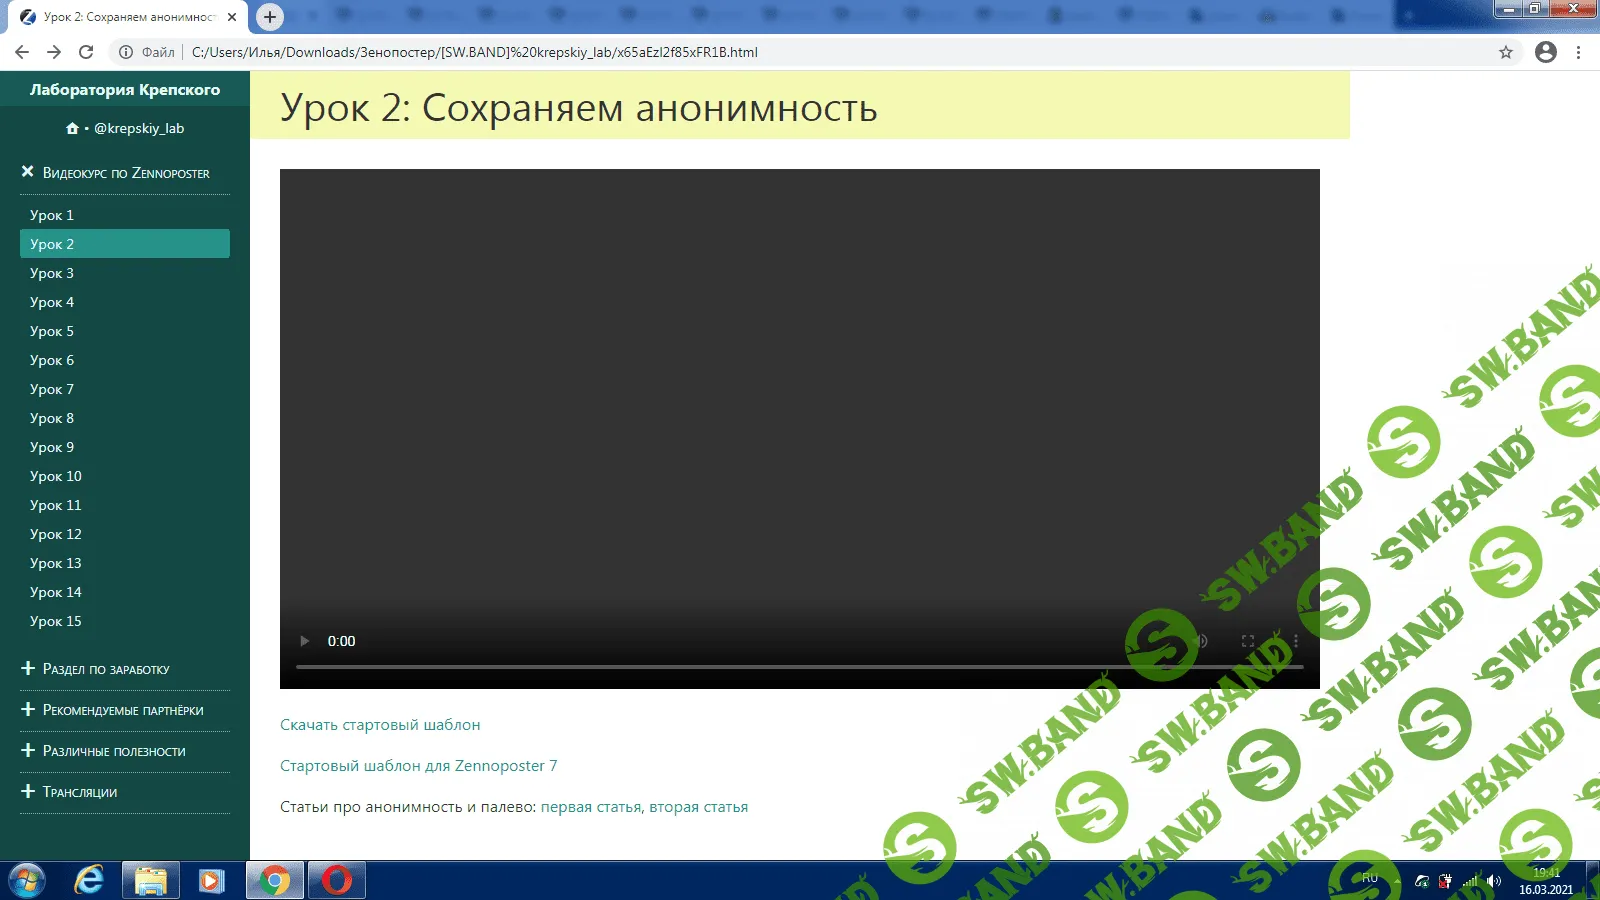Mute the video volume icon
The image size is (1600, 900).
click(x=1201, y=641)
